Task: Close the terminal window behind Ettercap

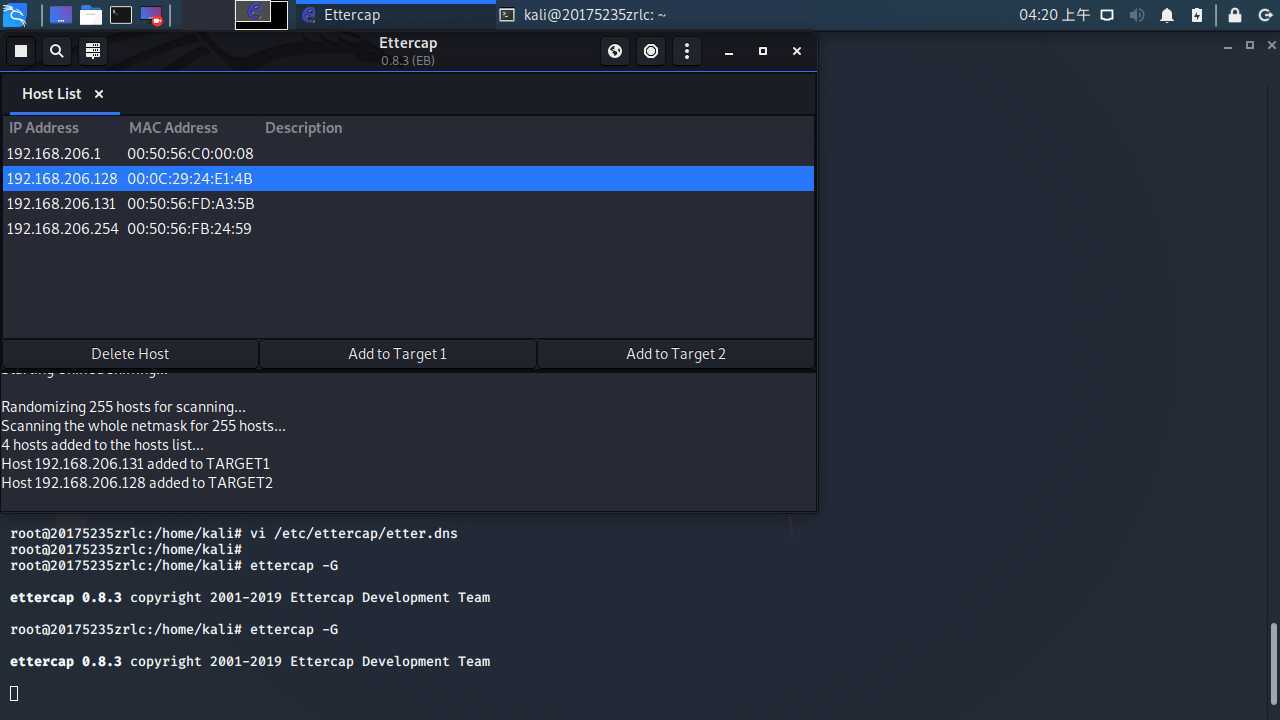Action: (1272, 46)
